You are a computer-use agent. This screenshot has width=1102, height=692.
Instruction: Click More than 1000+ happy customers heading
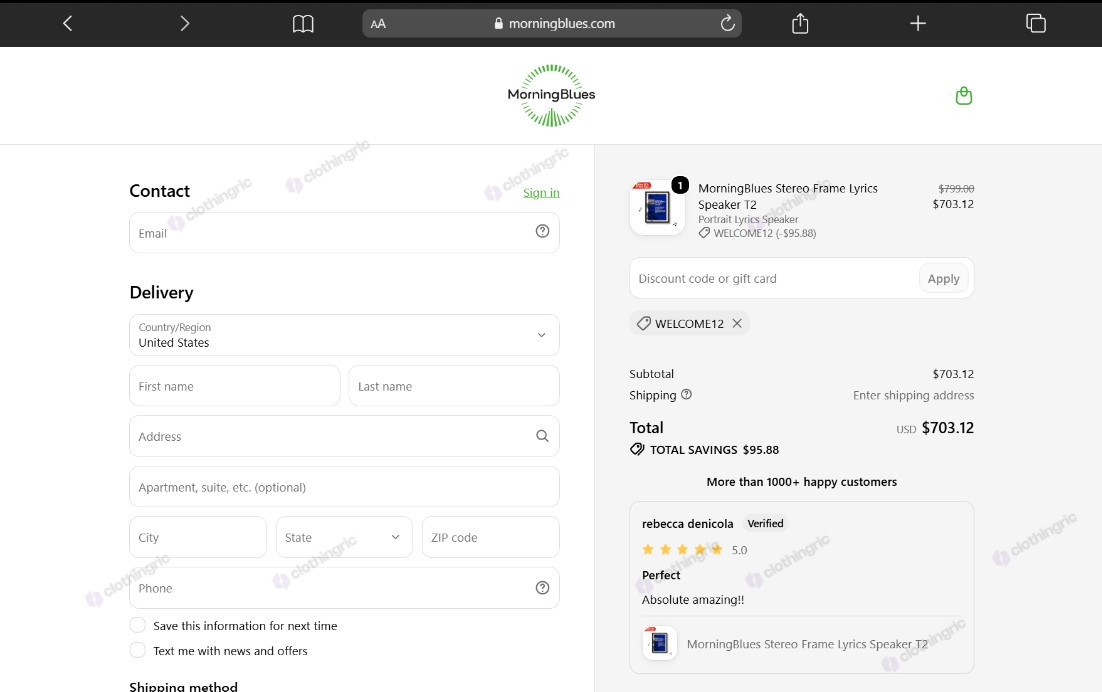[801, 482]
